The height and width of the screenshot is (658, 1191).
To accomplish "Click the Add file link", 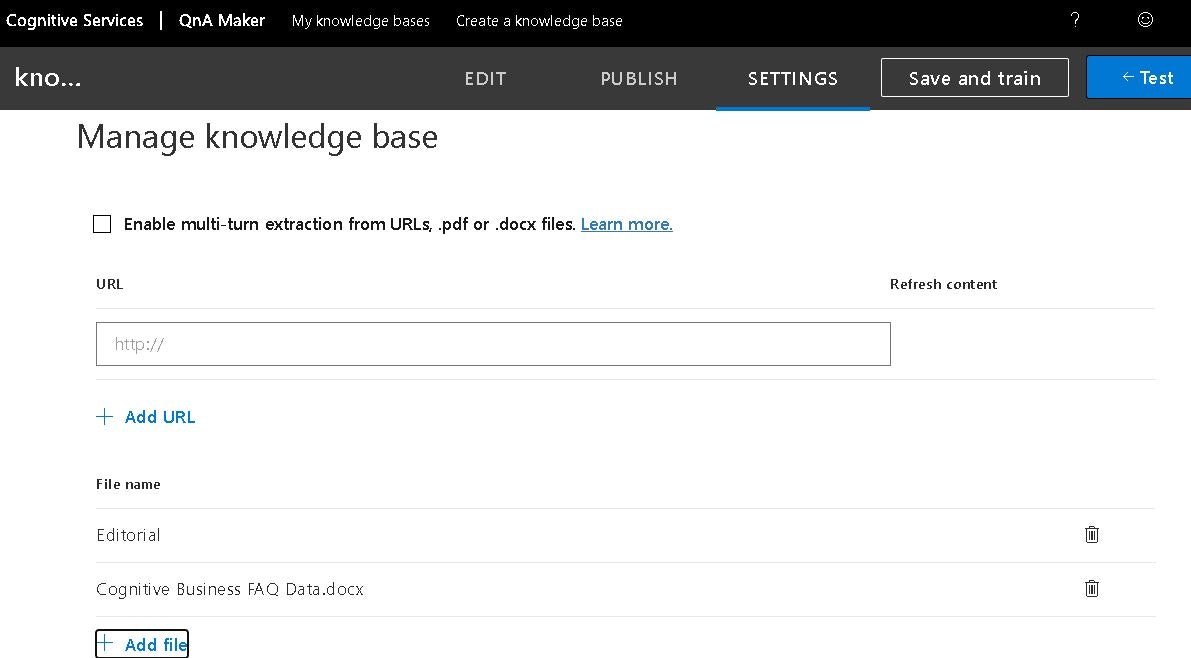I will tap(156, 645).
